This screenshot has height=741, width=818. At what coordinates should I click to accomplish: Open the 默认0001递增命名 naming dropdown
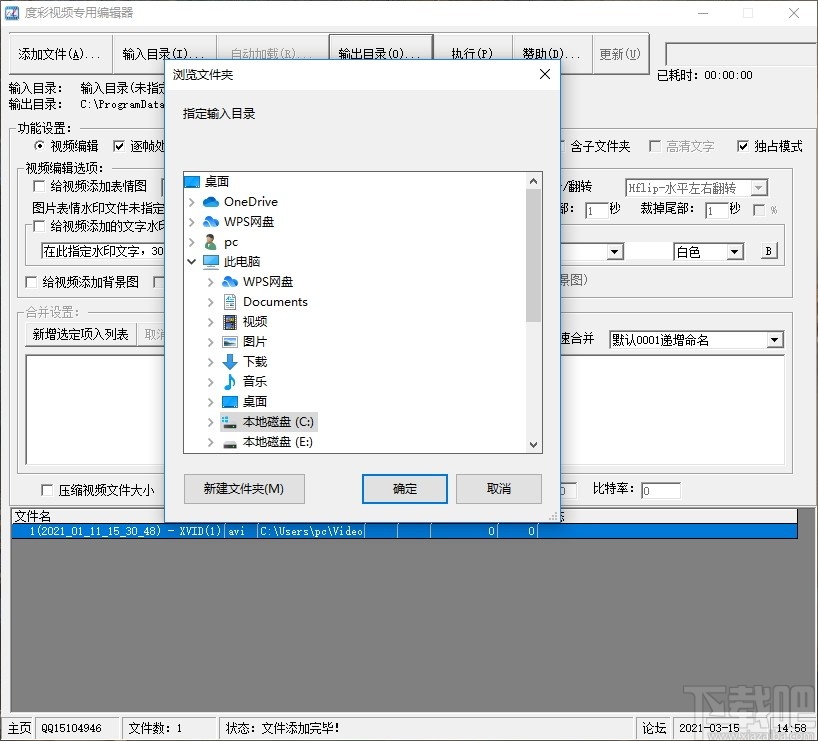[x=775, y=340]
